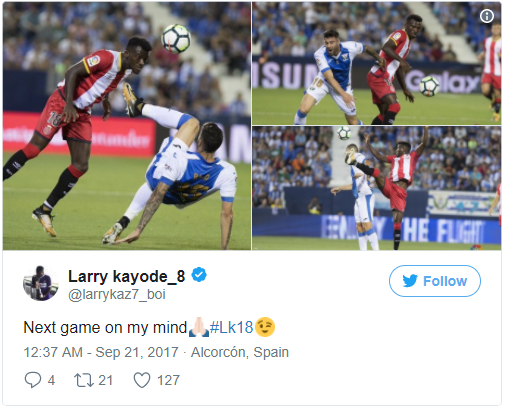Click the info icon on photo
This screenshot has height=406, width=505.
pos(487,16)
